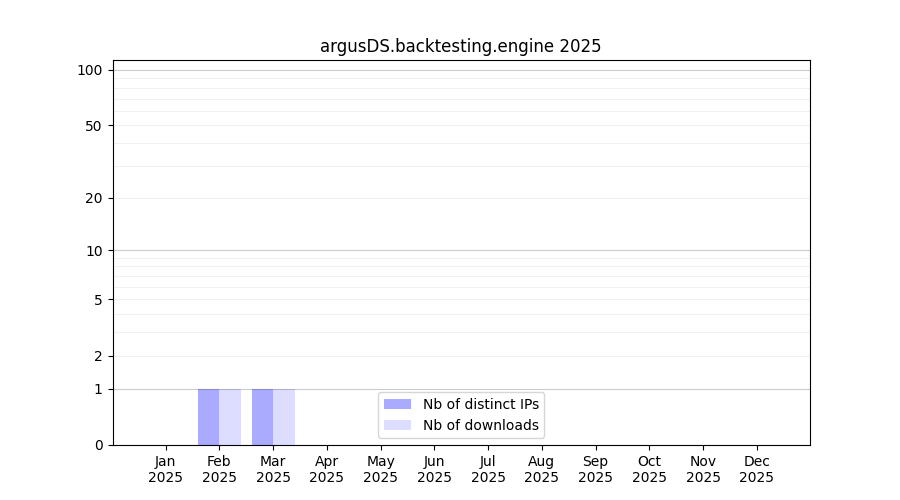
Task: Select the 'Nb of downloads' legend label
Action: [480, 425]
